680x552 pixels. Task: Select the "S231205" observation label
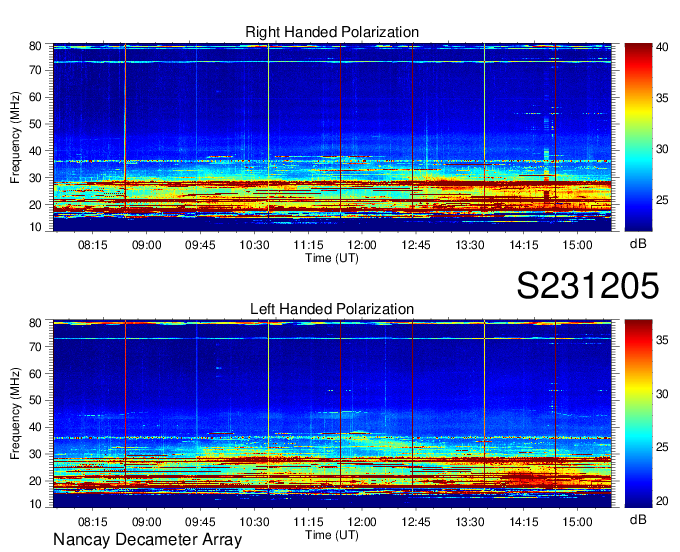[x=588, y=285]
